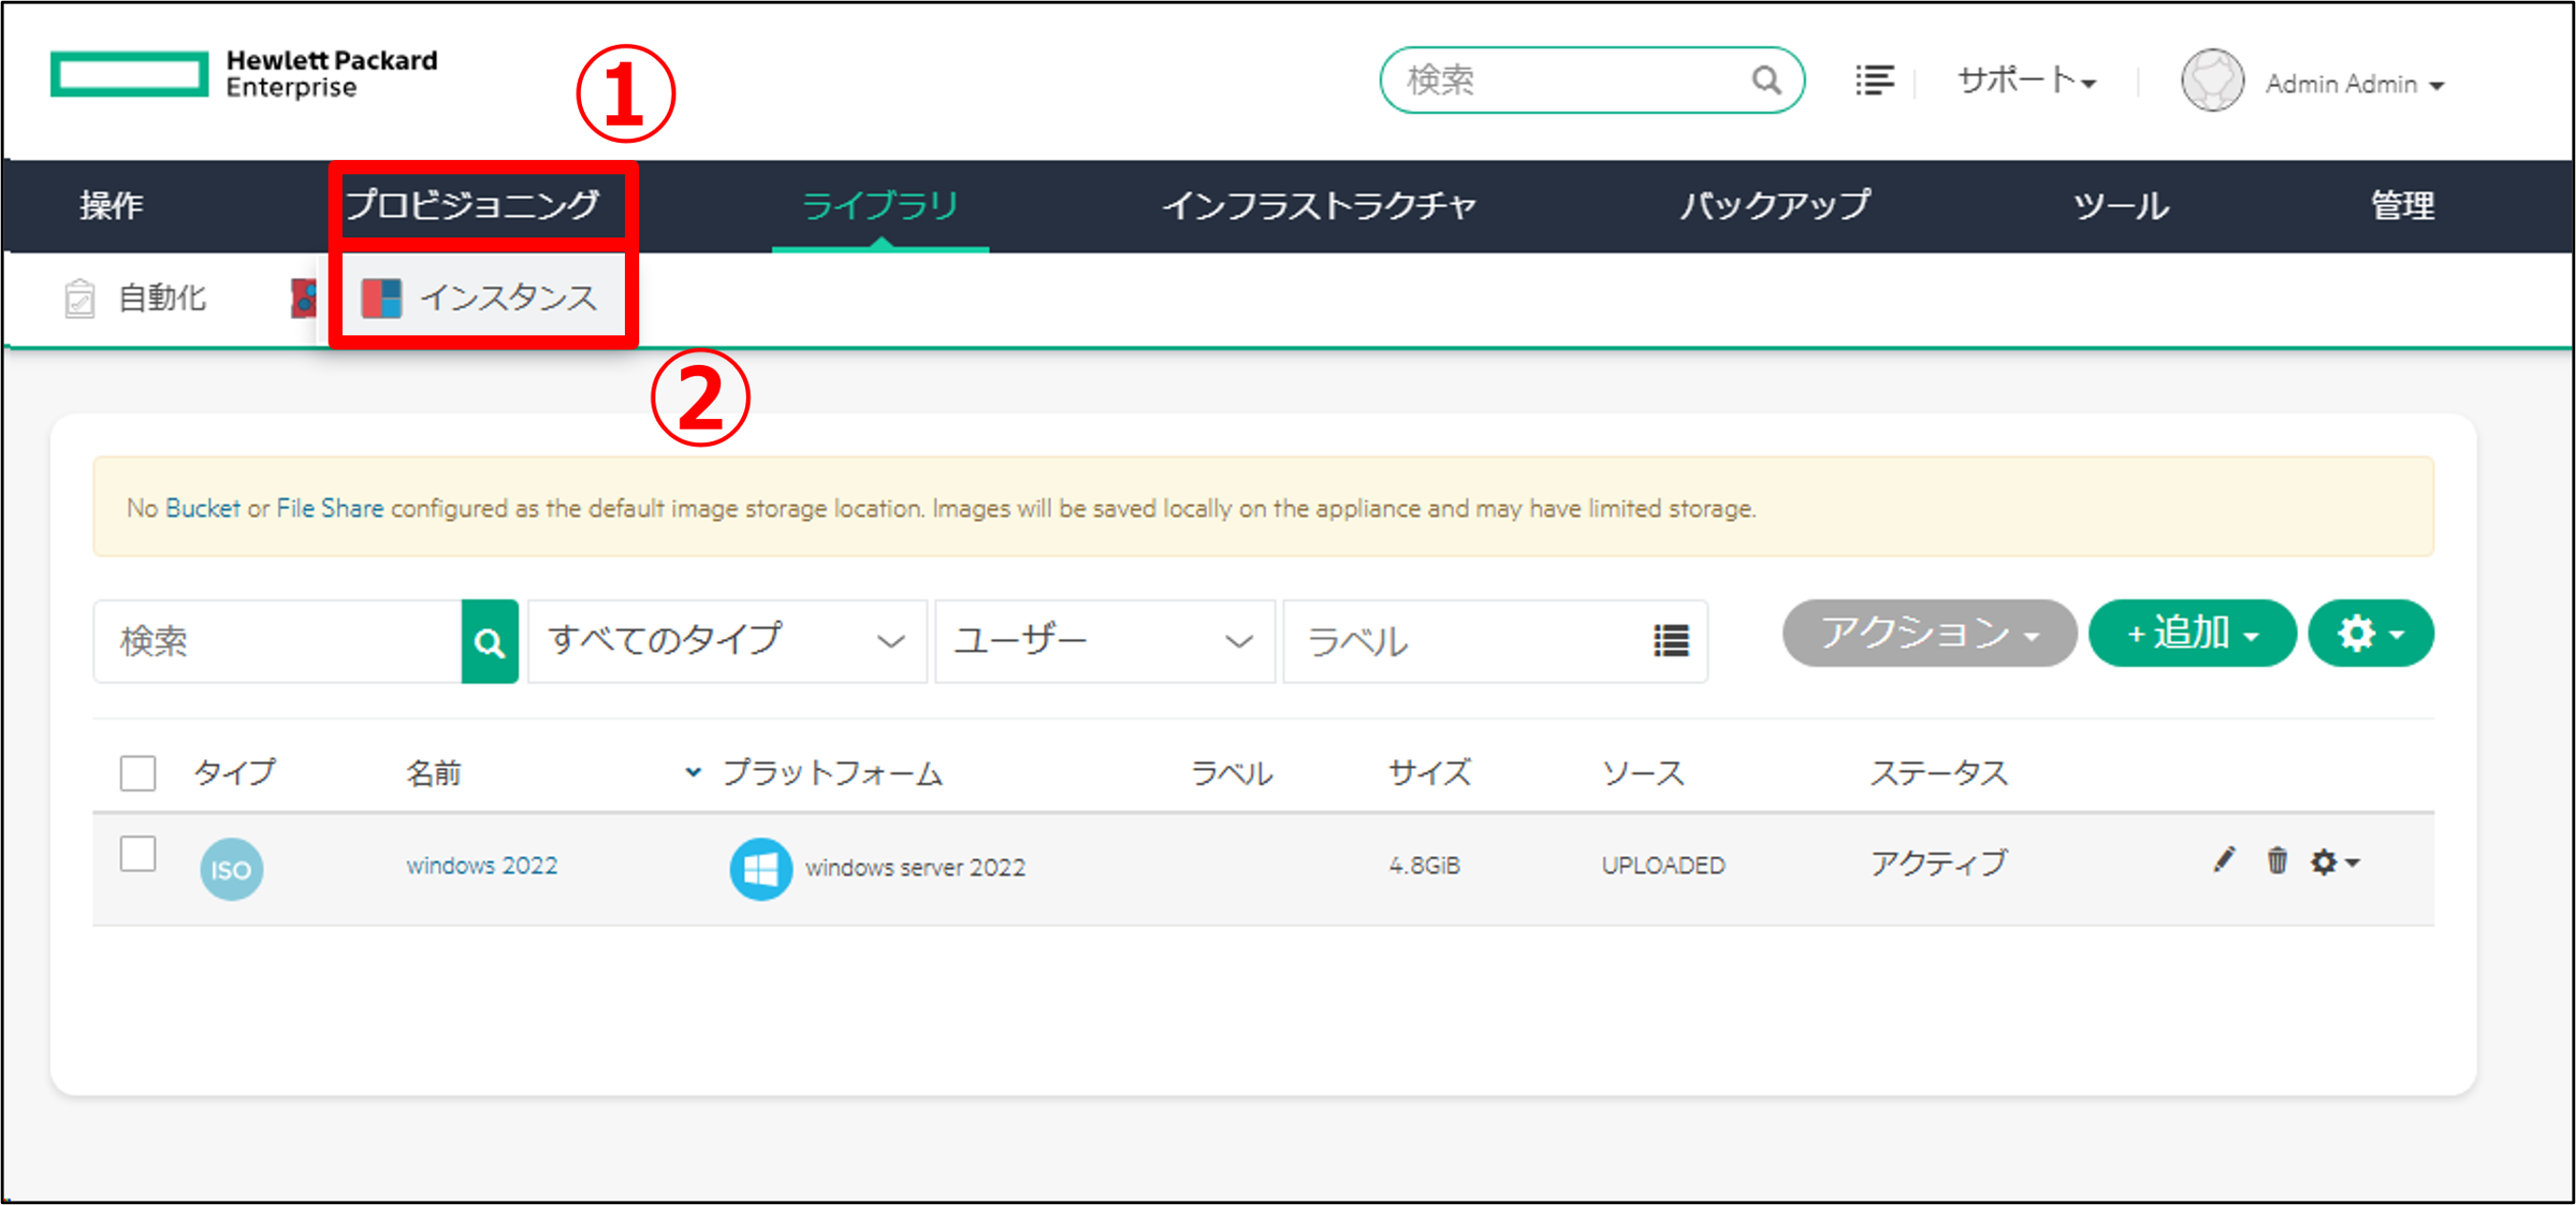This screenshot has height=1205, width=2576.
Task: Open the すべてのタイプ dropdown
Action: click(x=726, y=641)
